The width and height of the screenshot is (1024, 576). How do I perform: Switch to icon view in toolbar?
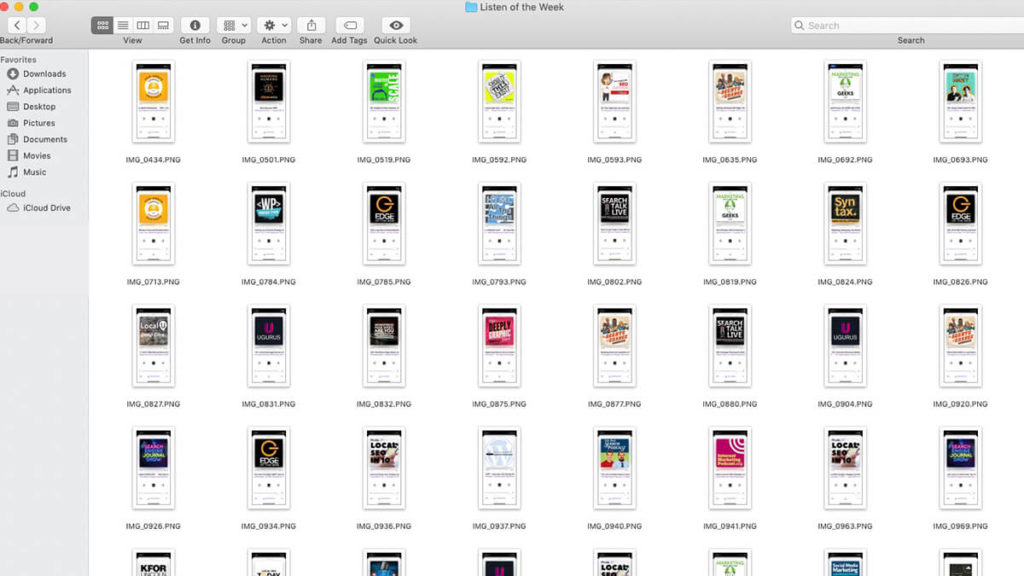(x=102, y=25)
